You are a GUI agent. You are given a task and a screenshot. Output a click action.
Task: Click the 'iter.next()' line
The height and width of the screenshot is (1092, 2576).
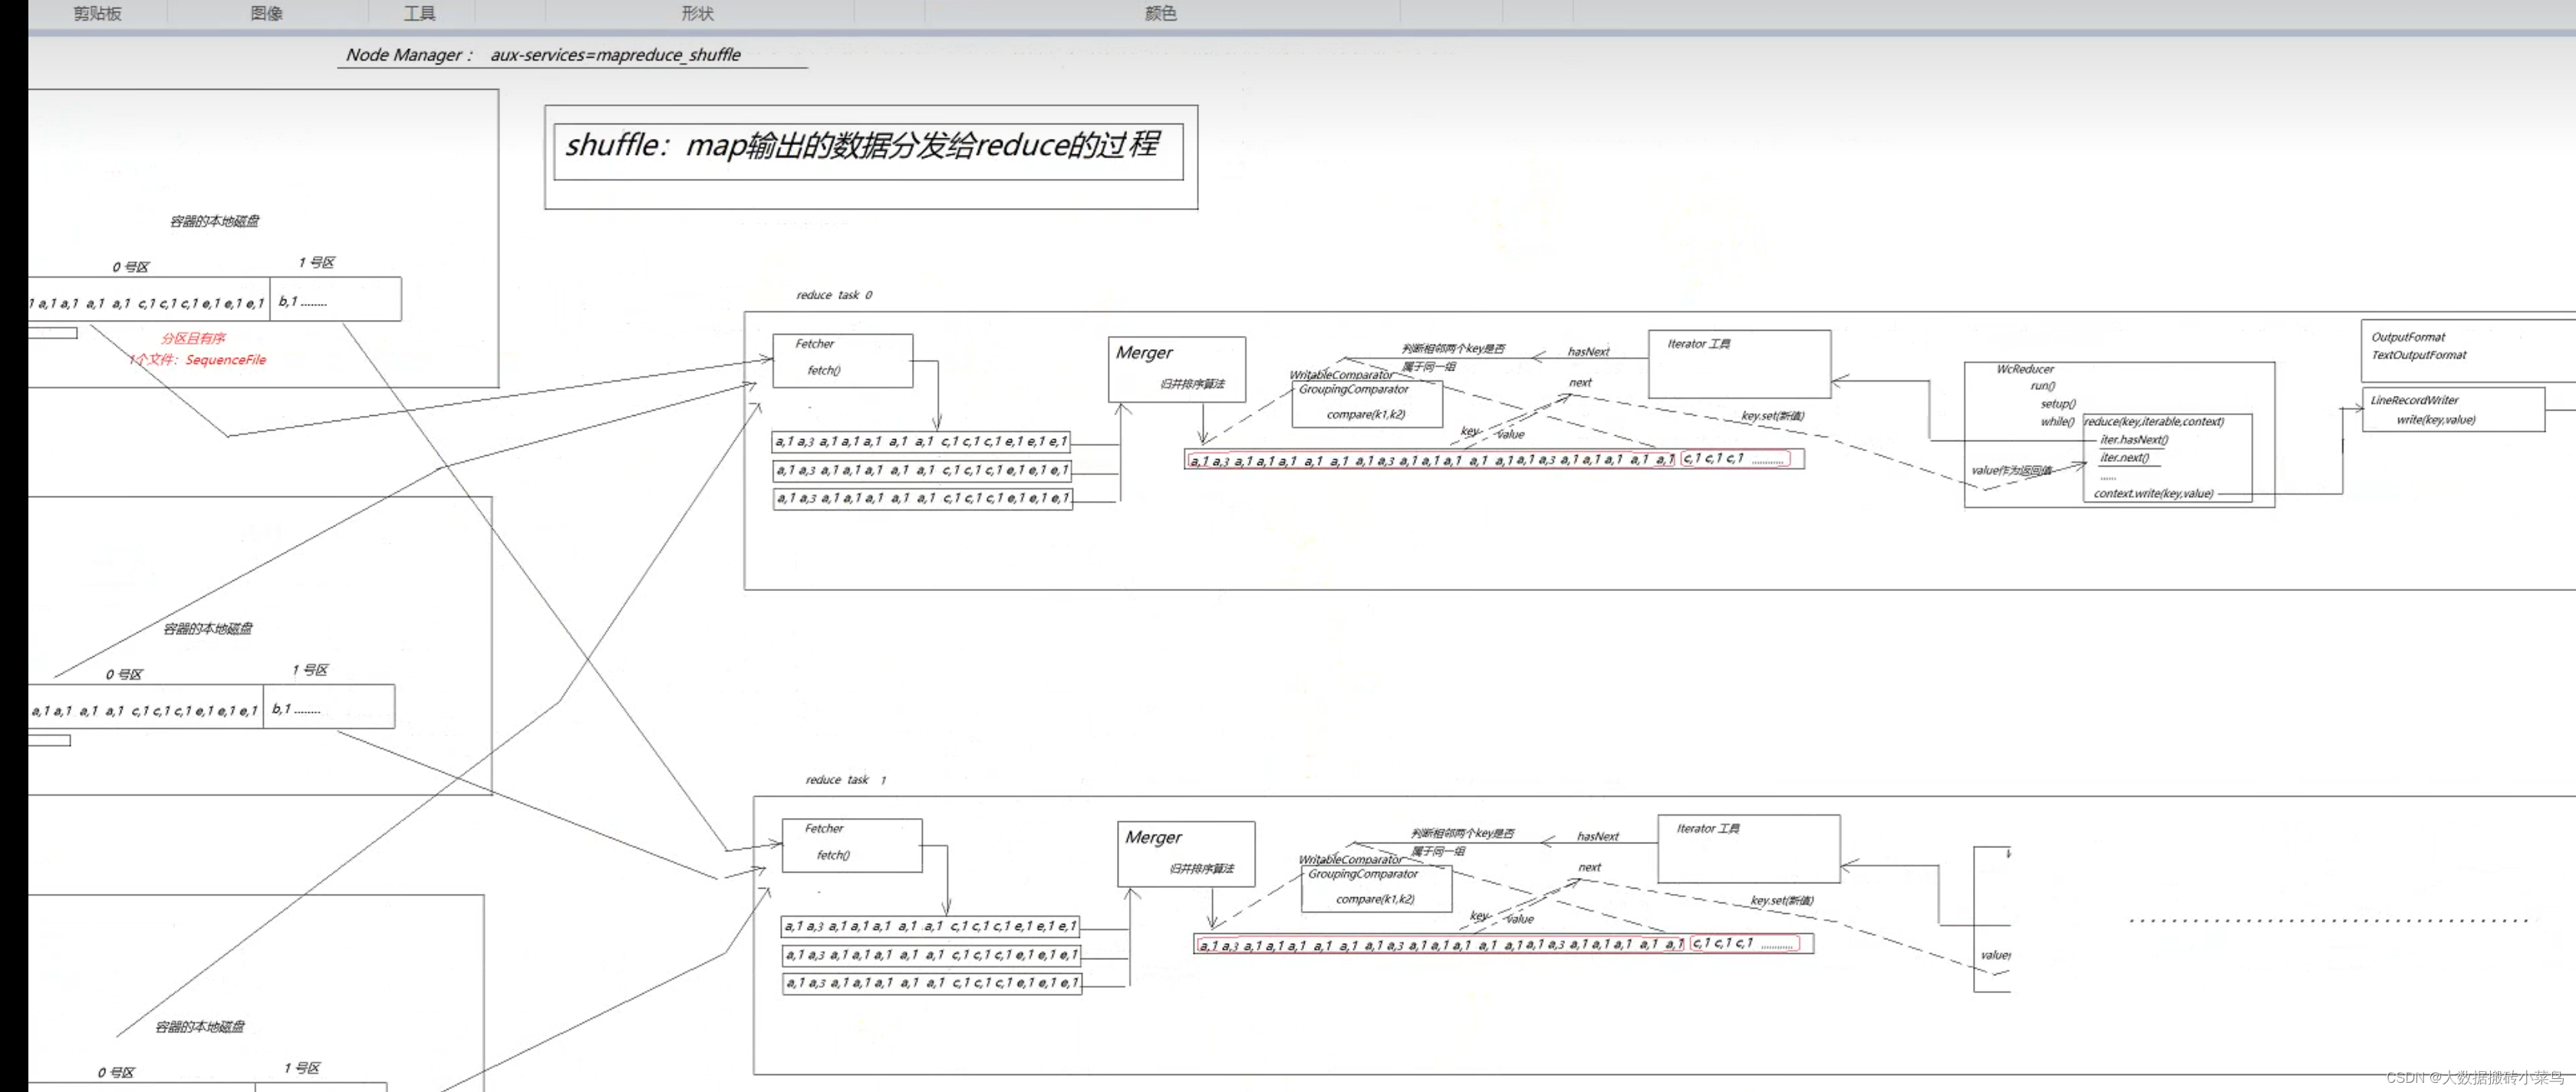(x=2124, y=457)
